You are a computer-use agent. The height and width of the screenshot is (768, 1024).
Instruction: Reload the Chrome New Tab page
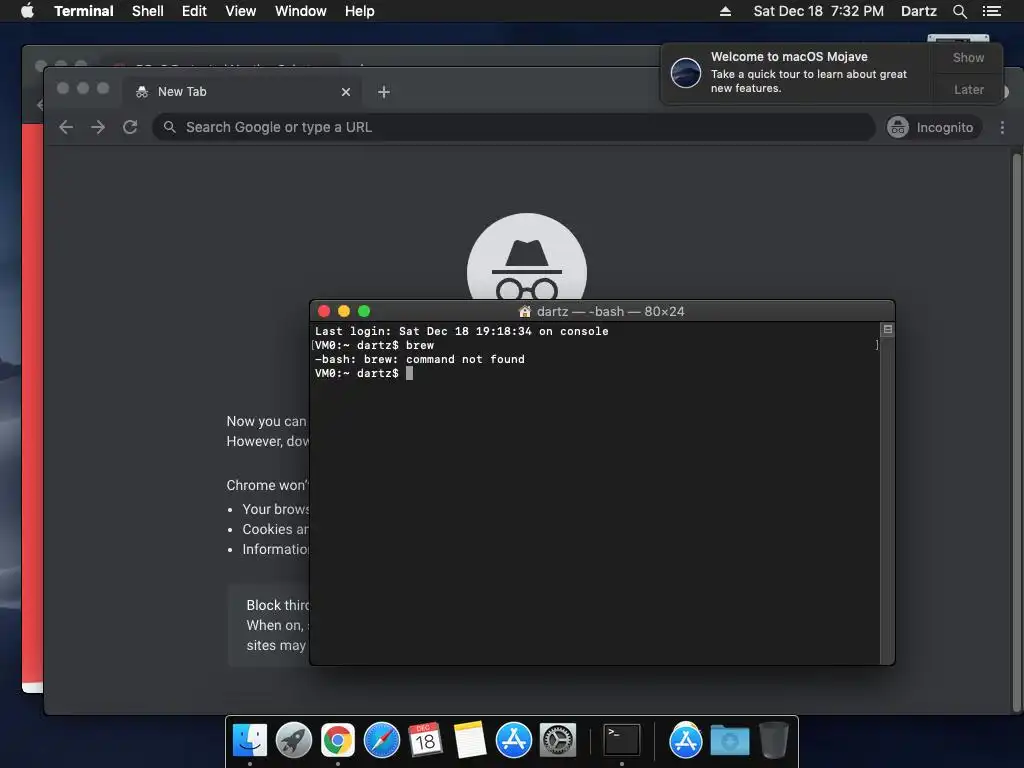(x=130, y=127)
